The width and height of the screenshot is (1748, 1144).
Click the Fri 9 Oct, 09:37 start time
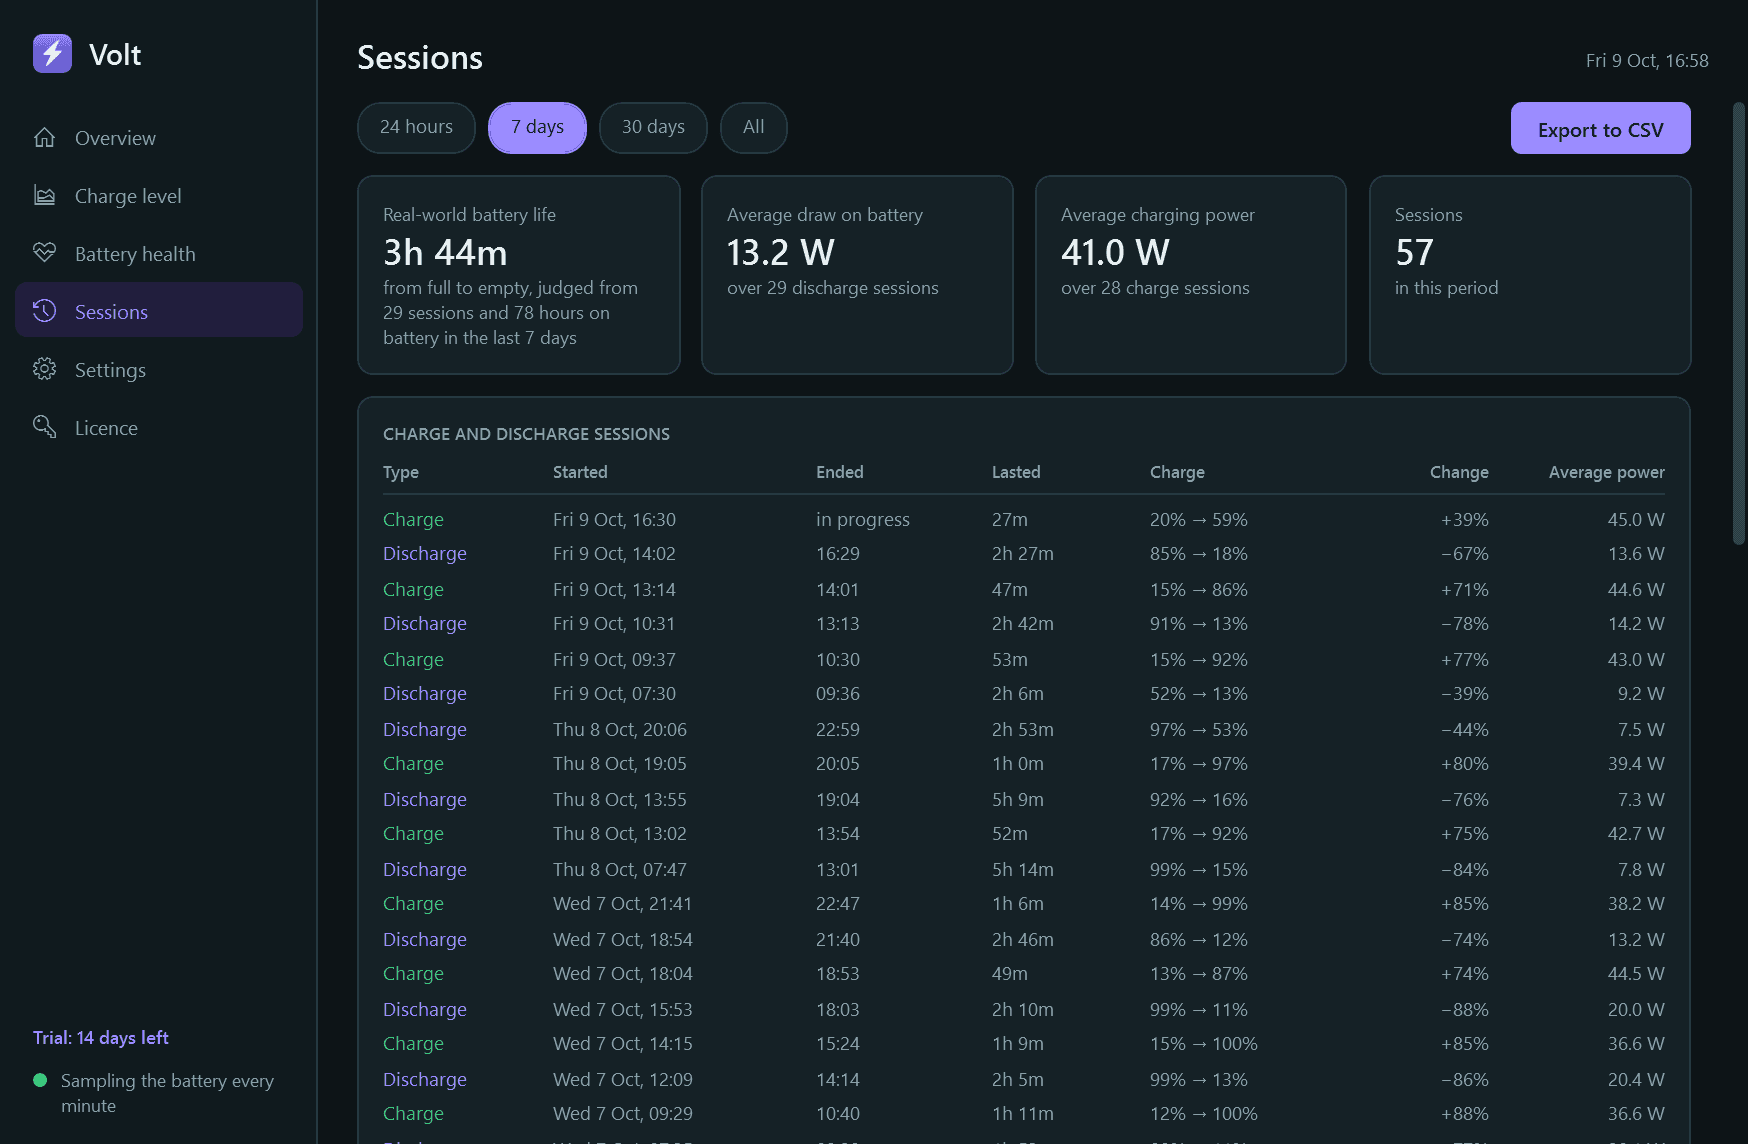[614, 660]
